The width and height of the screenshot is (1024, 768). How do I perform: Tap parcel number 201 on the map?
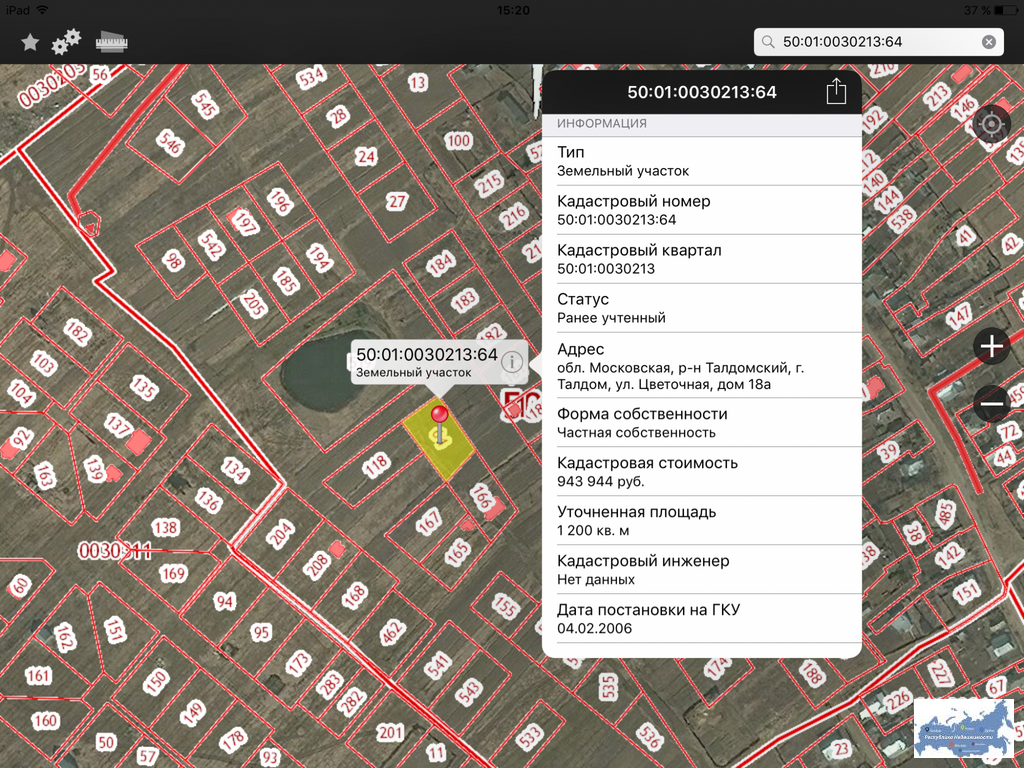tap(390, 732)
